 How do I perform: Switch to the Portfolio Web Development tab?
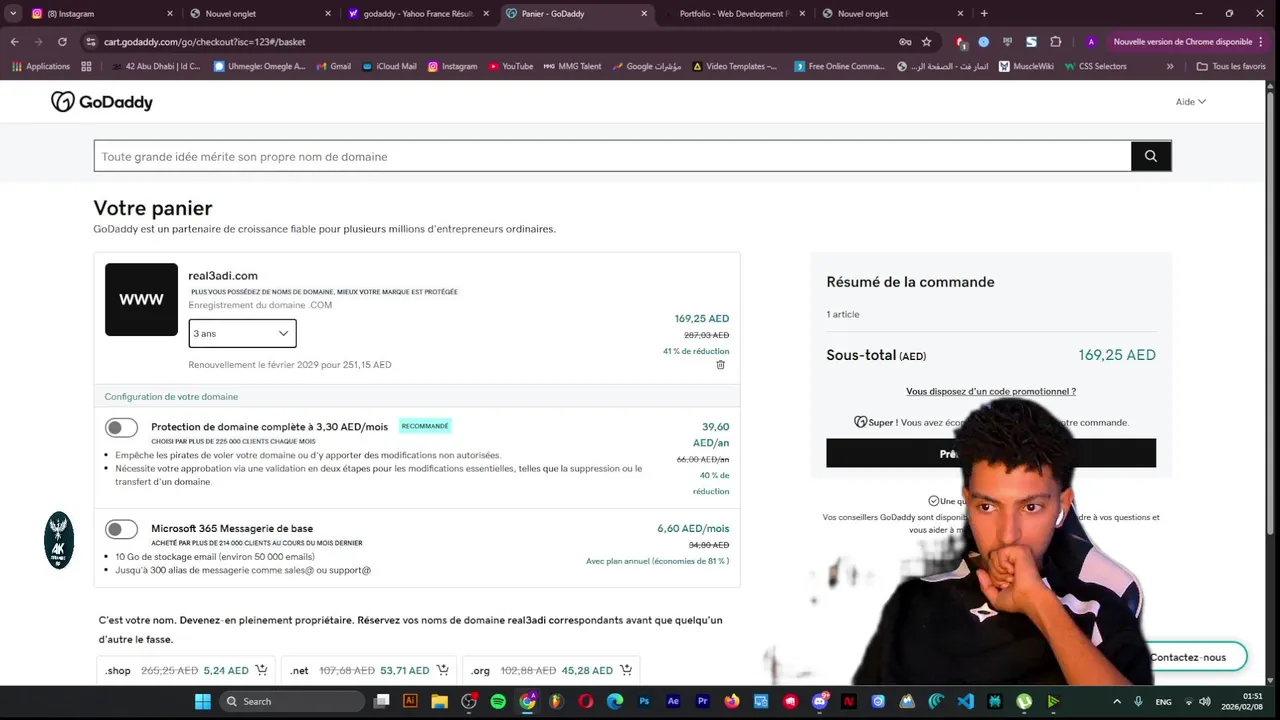click(x=735, y=14)
